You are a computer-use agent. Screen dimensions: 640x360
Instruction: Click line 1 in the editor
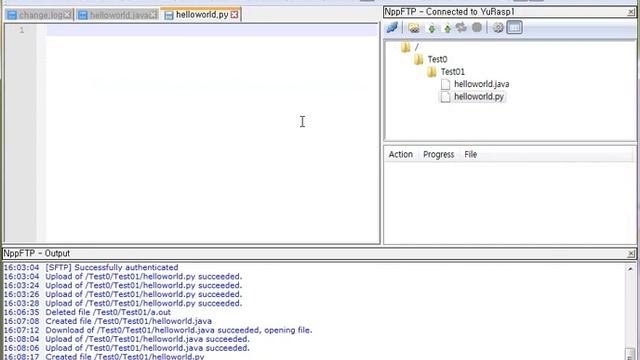212,30
